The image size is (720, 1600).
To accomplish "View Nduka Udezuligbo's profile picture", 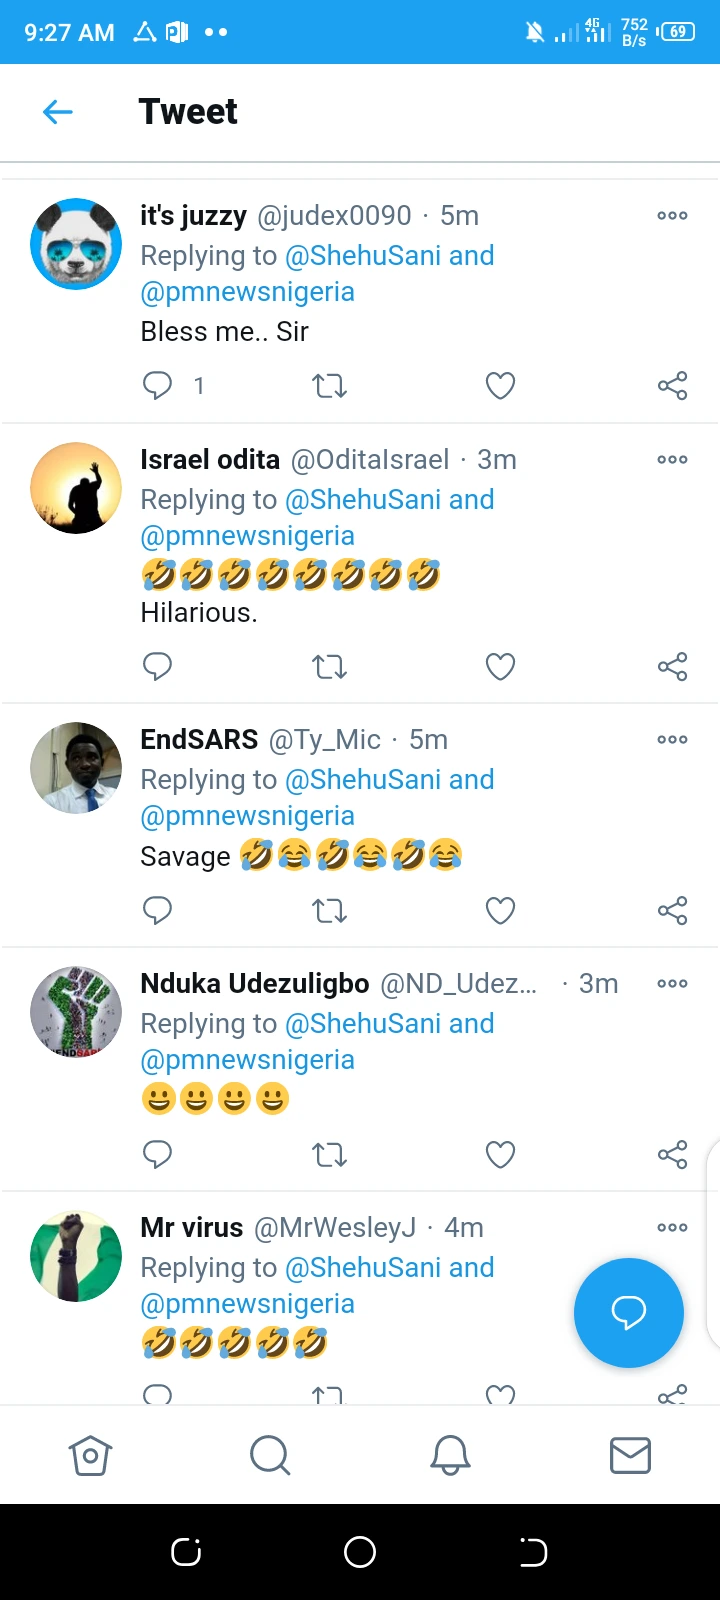I will [76, 1012].
